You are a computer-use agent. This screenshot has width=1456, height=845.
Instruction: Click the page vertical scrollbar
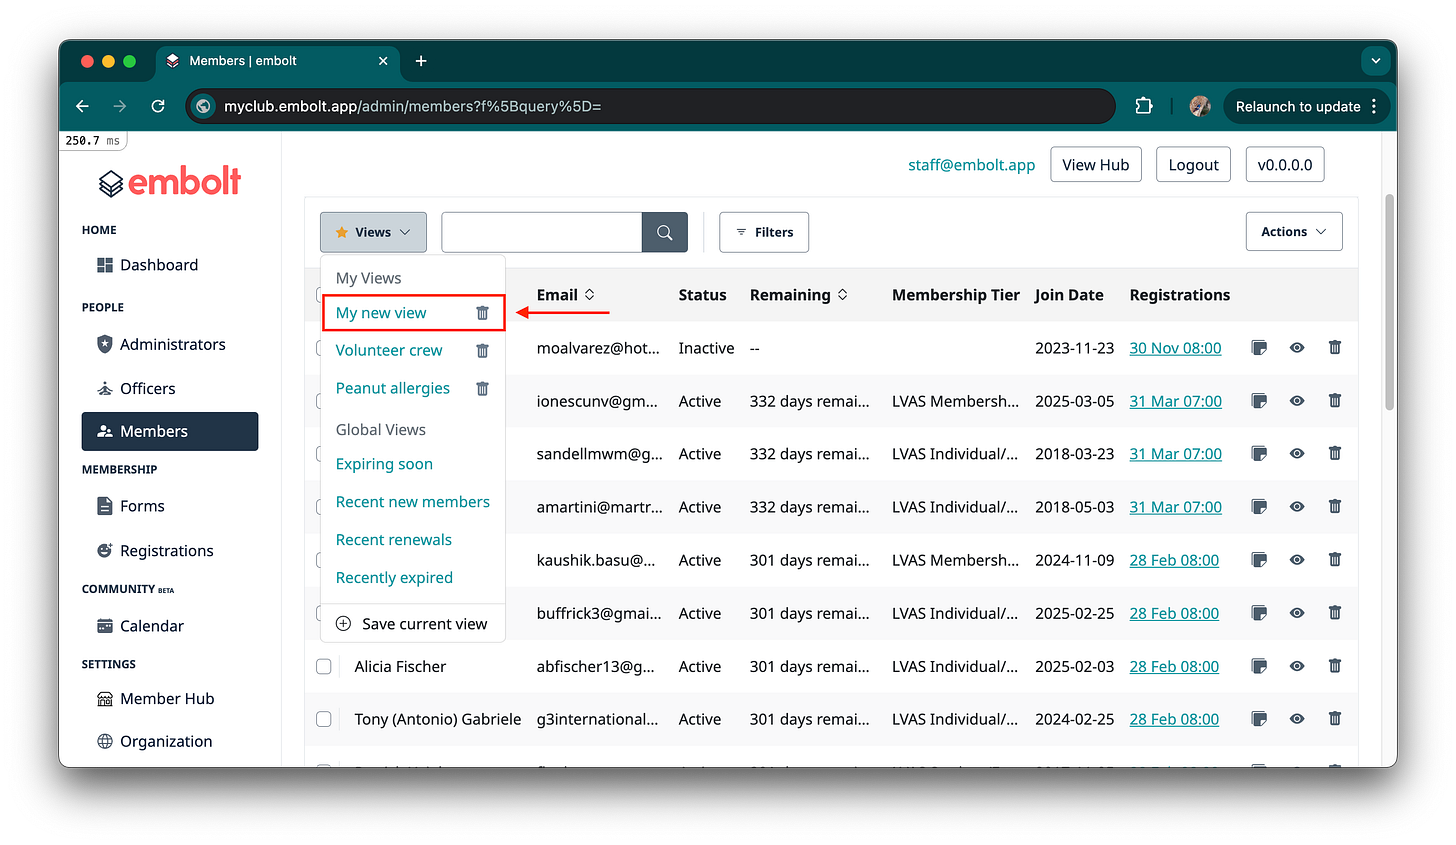click(1389, 300)
